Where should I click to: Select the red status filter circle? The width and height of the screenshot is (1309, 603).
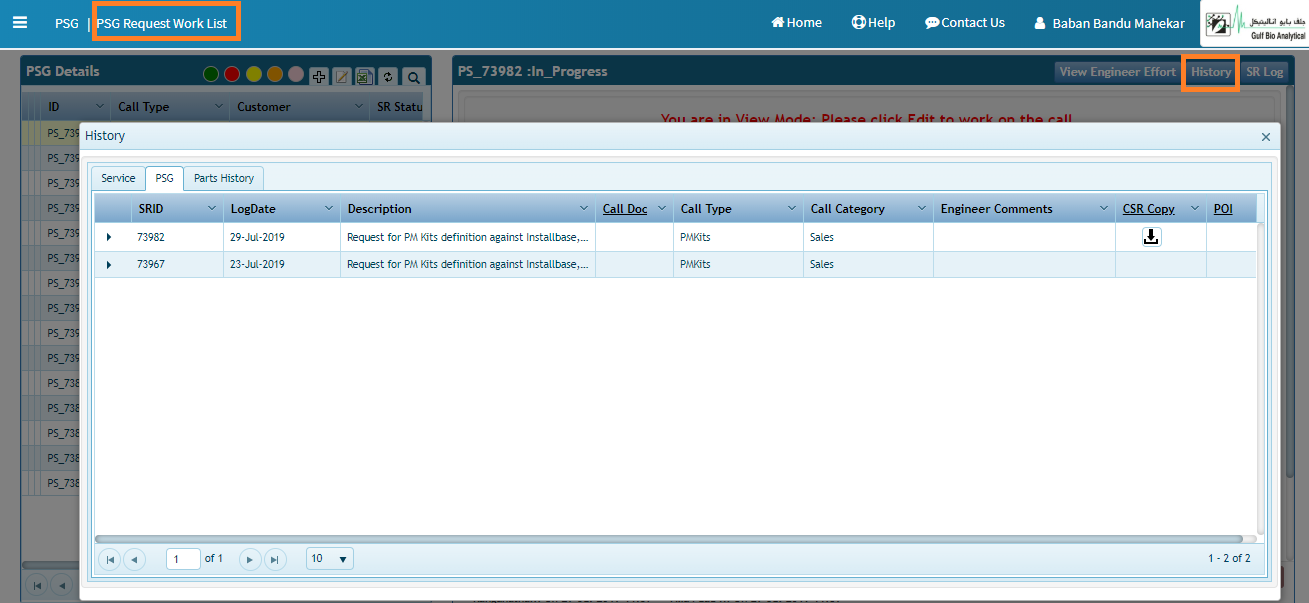click(232, 74)
